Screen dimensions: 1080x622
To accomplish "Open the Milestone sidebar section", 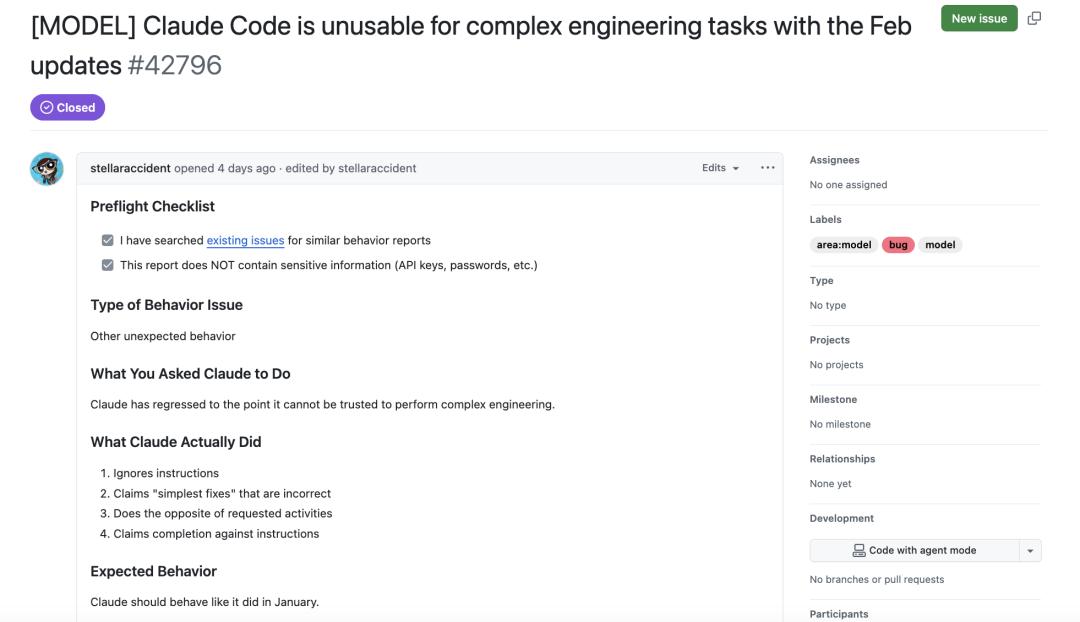I will click(x=831, y=399).
